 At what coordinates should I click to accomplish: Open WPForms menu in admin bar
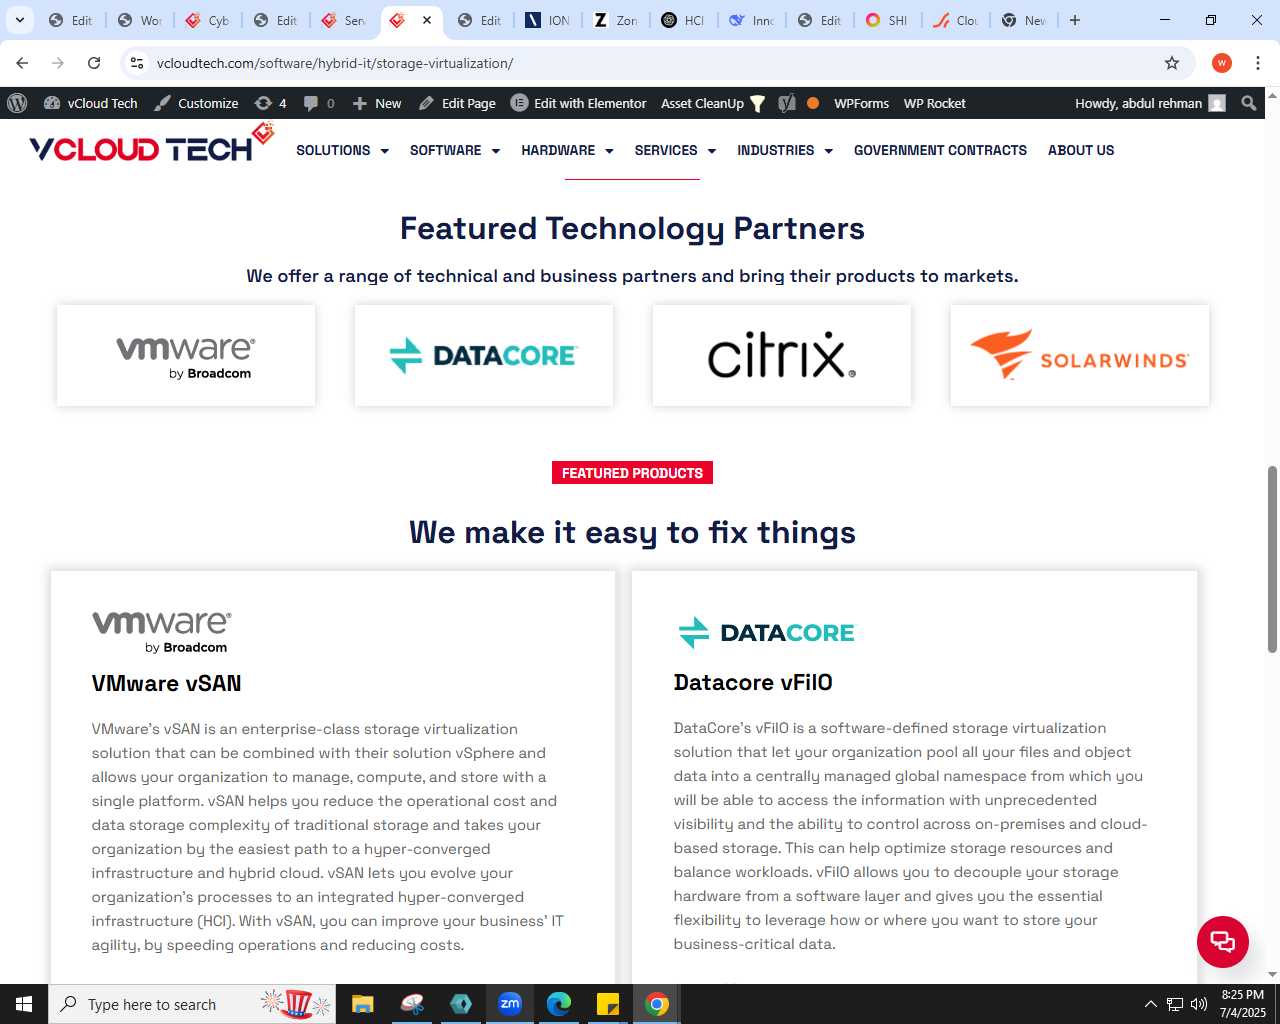click(x=861, y=103)
